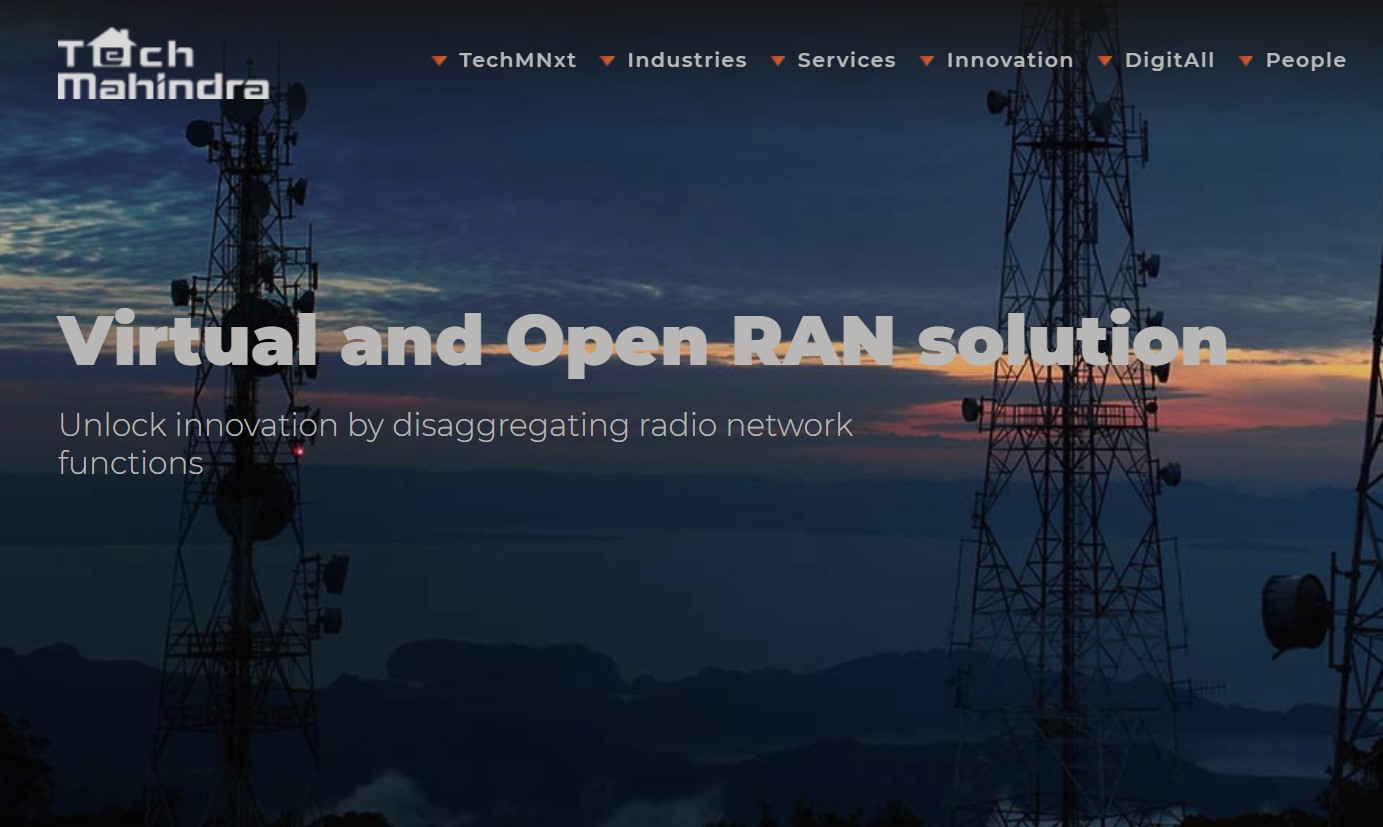Open the Services menu
The height and width of the screenshot is (827, 1383).
[x=846, y=60]
